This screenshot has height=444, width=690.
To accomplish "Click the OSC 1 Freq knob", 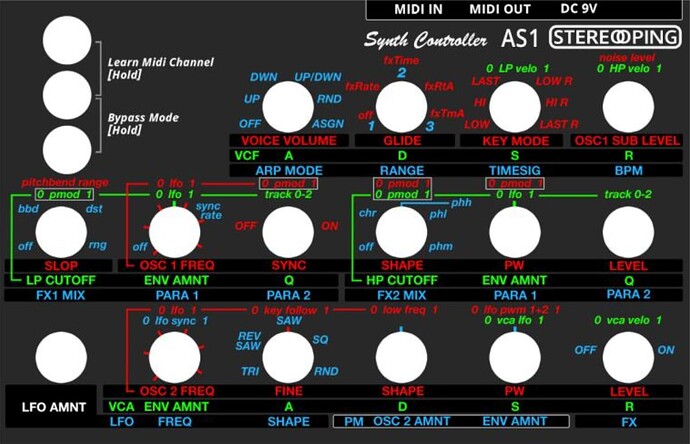I will click(175, 232).
